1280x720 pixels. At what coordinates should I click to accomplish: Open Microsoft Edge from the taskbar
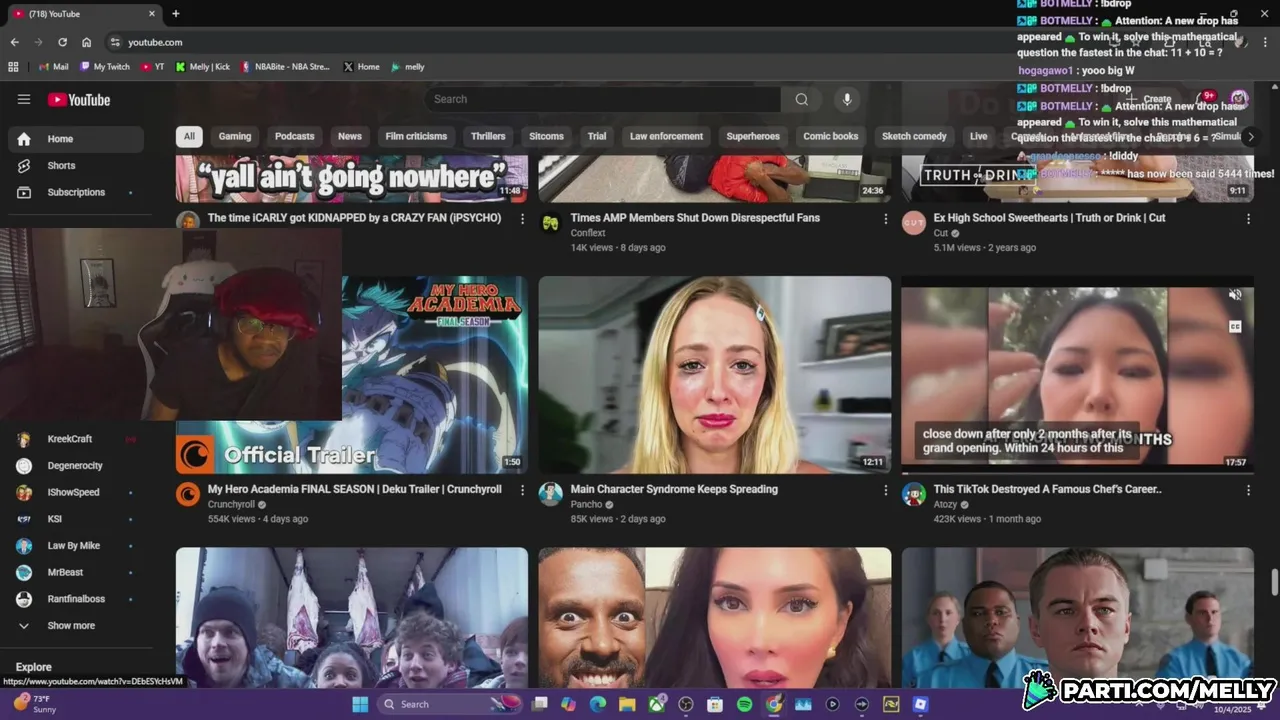(598, 704)
